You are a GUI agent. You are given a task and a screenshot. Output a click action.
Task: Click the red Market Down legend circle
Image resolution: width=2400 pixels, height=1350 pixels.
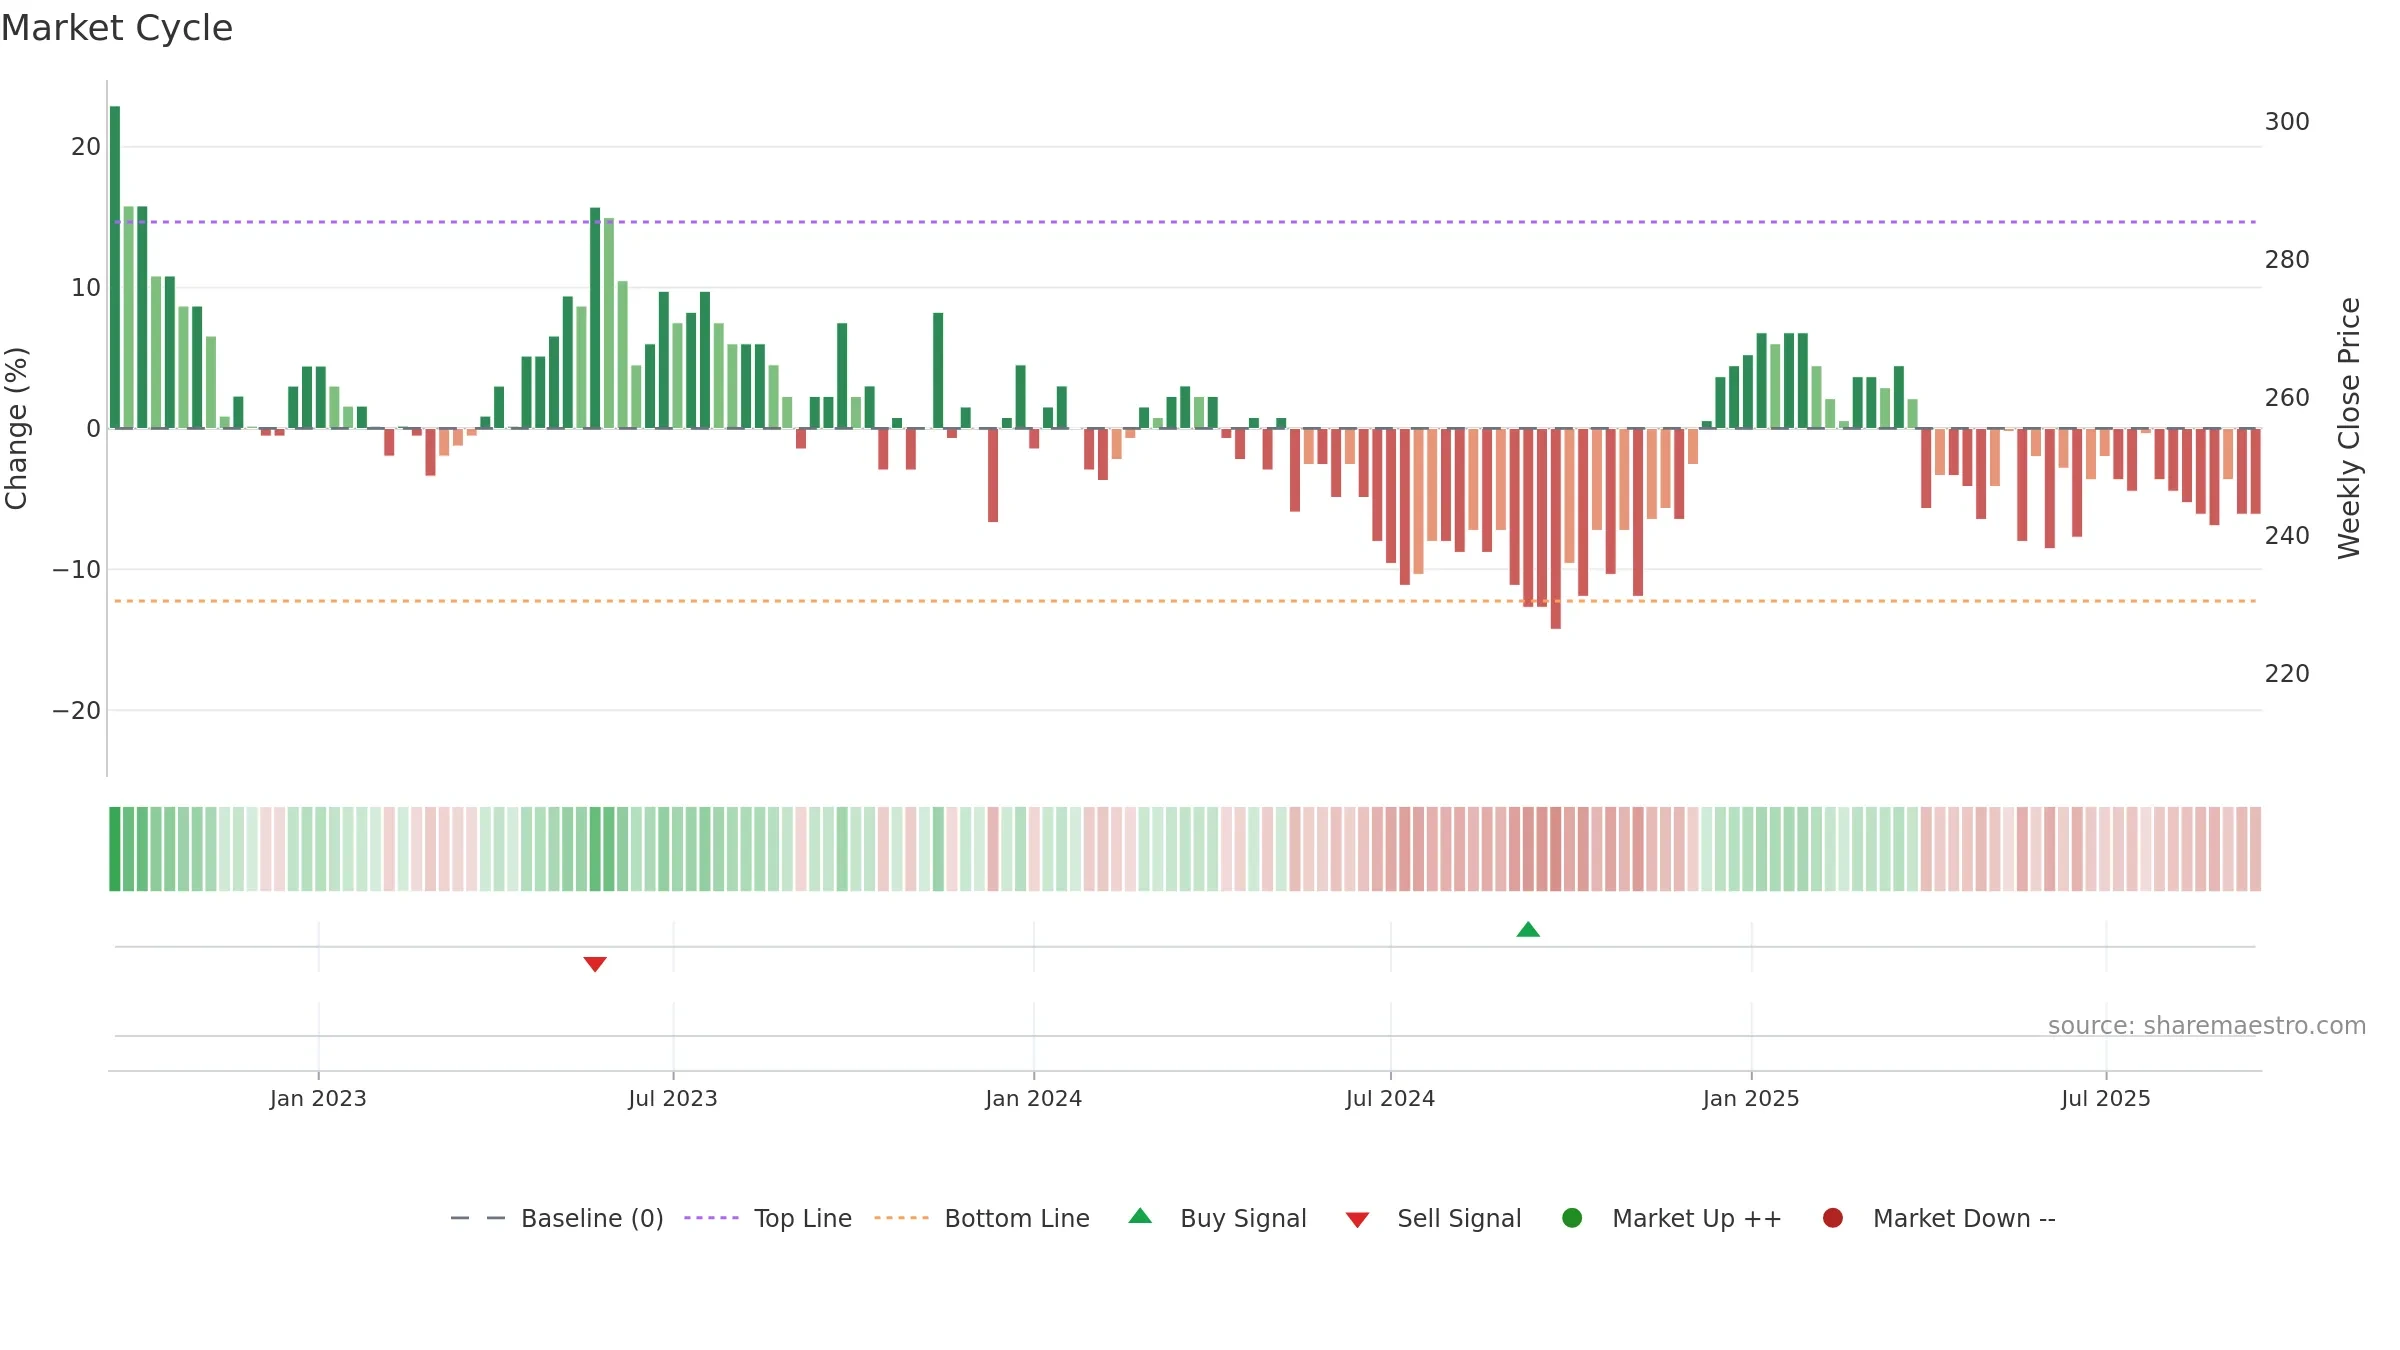click(1833, 1218)
